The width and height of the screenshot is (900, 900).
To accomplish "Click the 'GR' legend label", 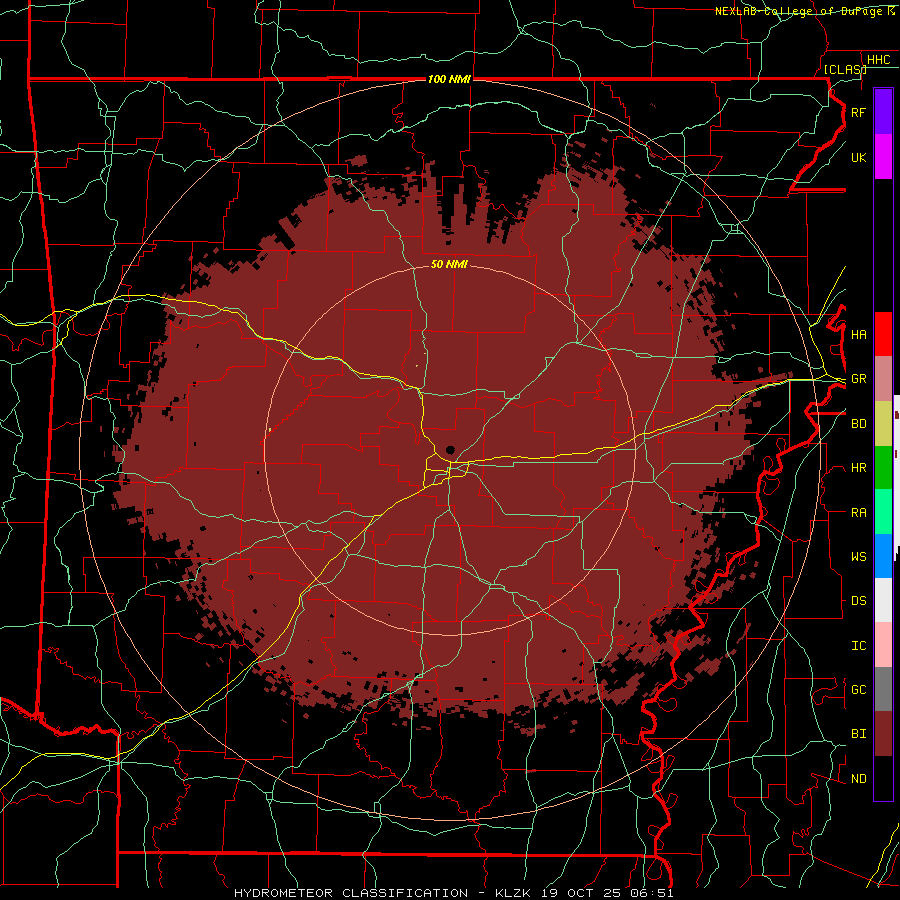I will (858, 379).
